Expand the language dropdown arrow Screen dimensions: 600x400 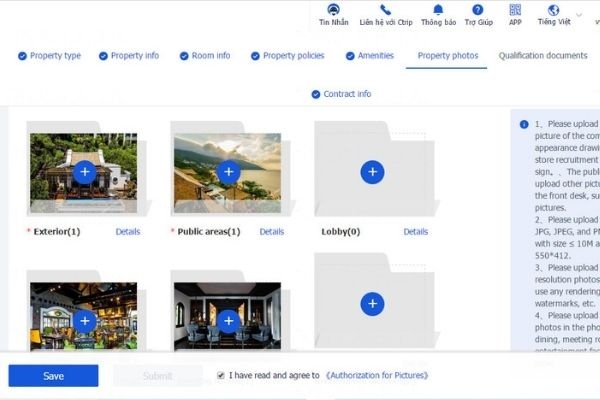pos(579,15)
